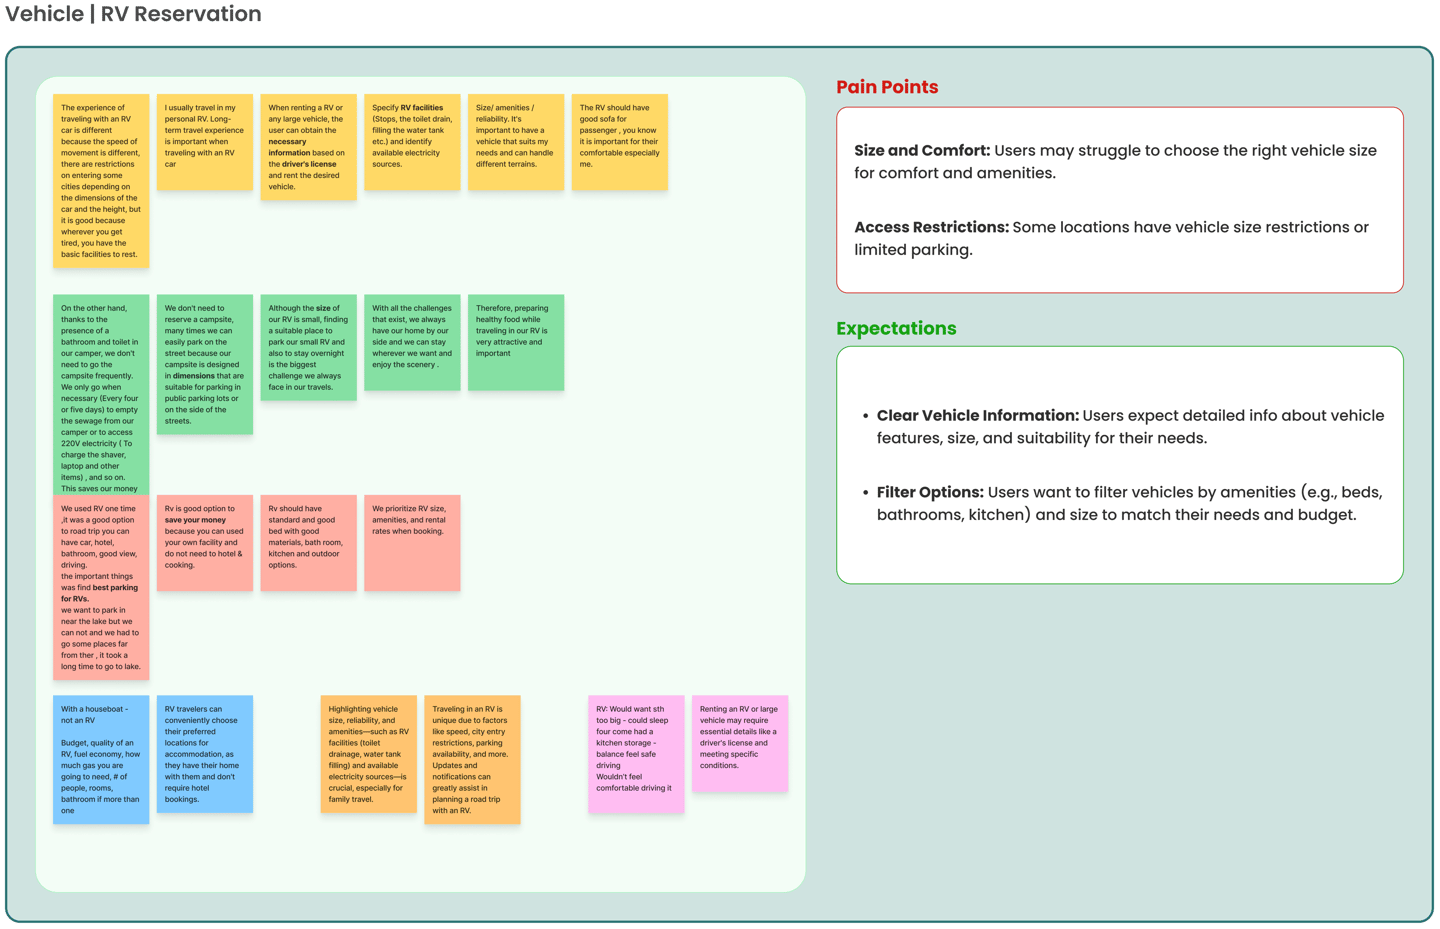Click the "RV travelers can conveniently choose" blue note
The image size is (1440, 929).
[x=205, y=754]
